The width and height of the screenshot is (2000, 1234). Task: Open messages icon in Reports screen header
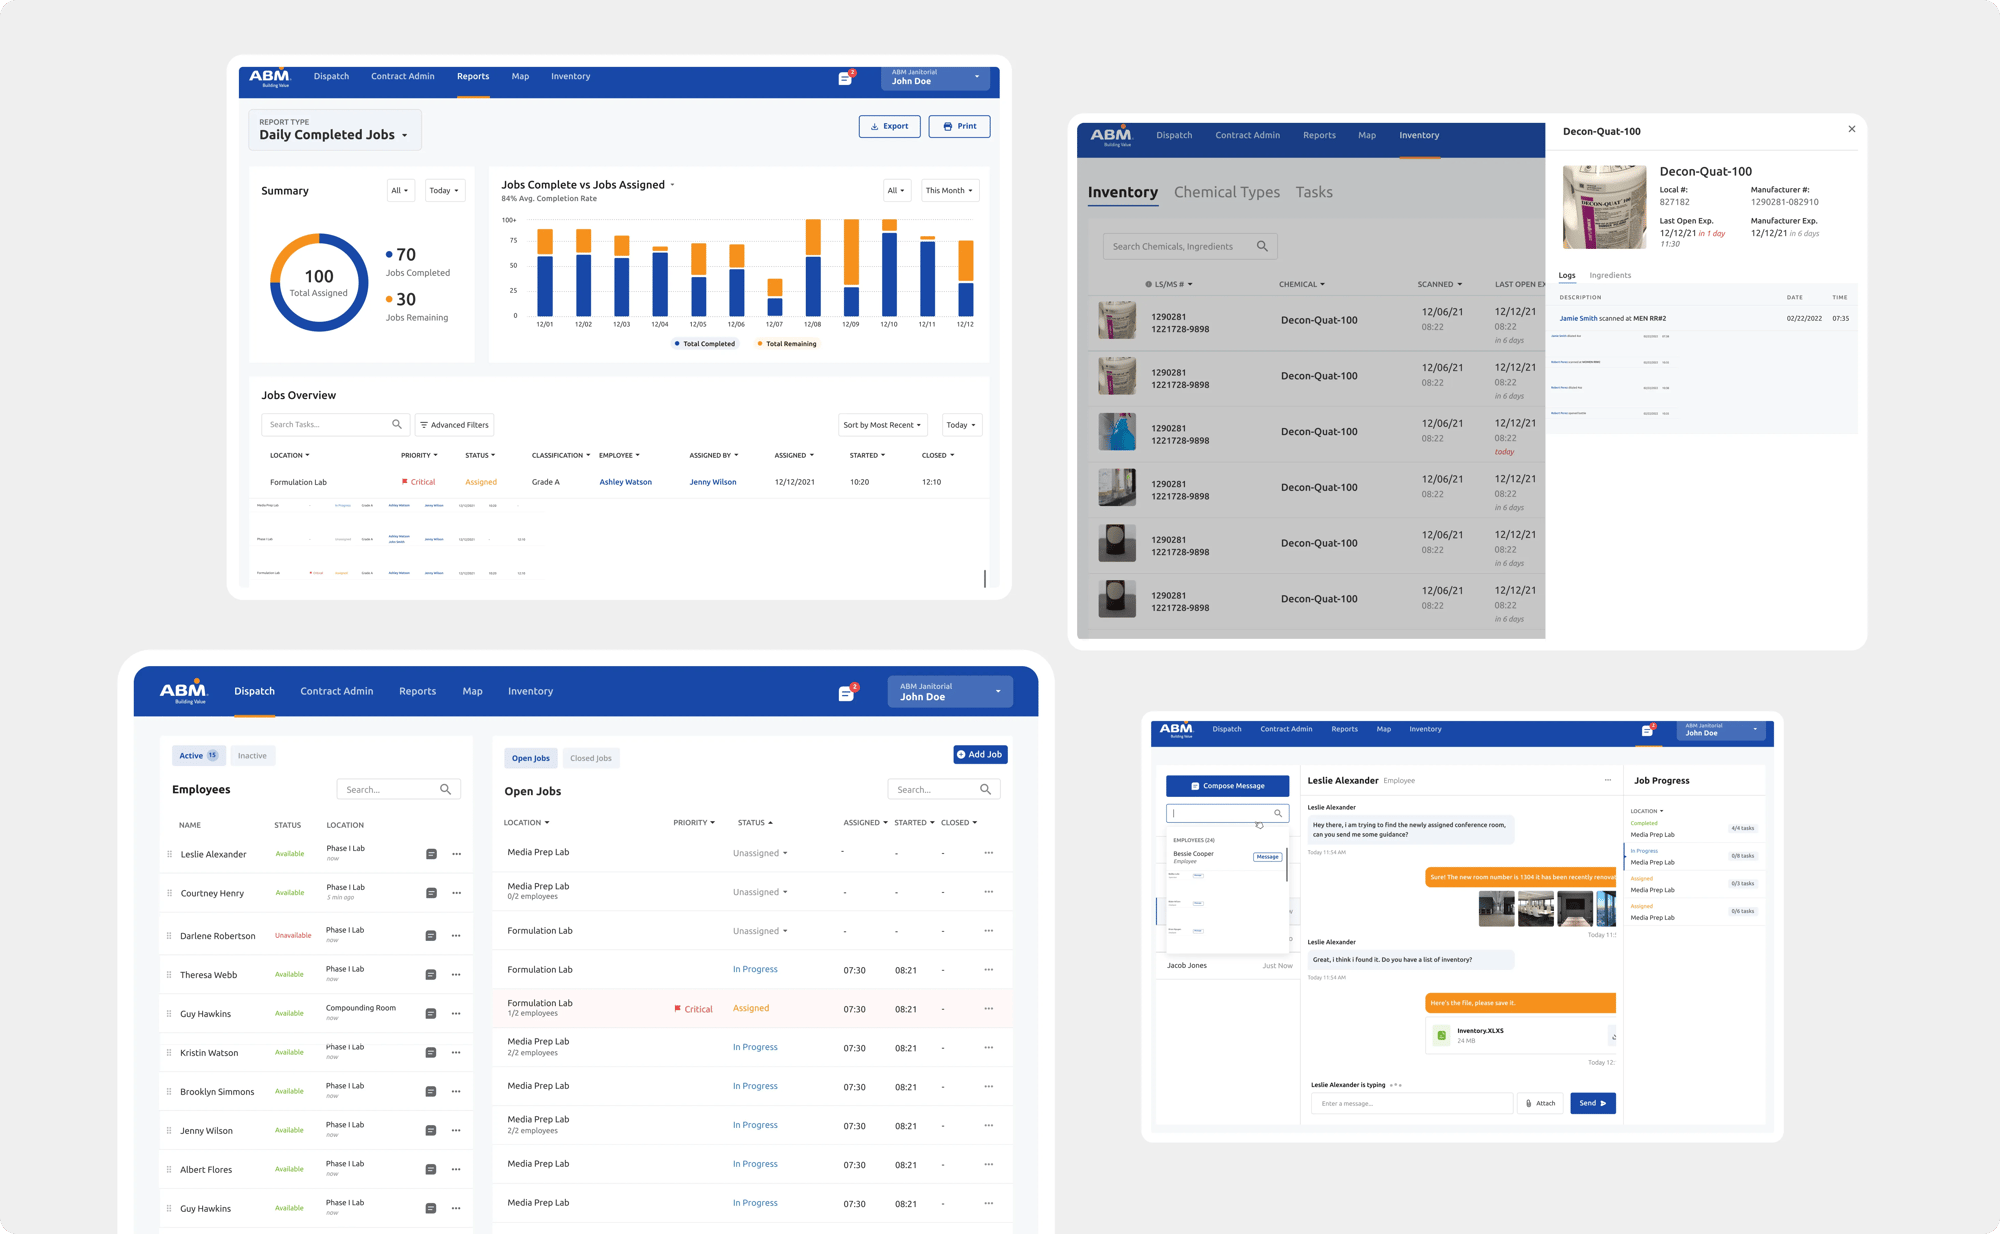click(x=845, y=78)
